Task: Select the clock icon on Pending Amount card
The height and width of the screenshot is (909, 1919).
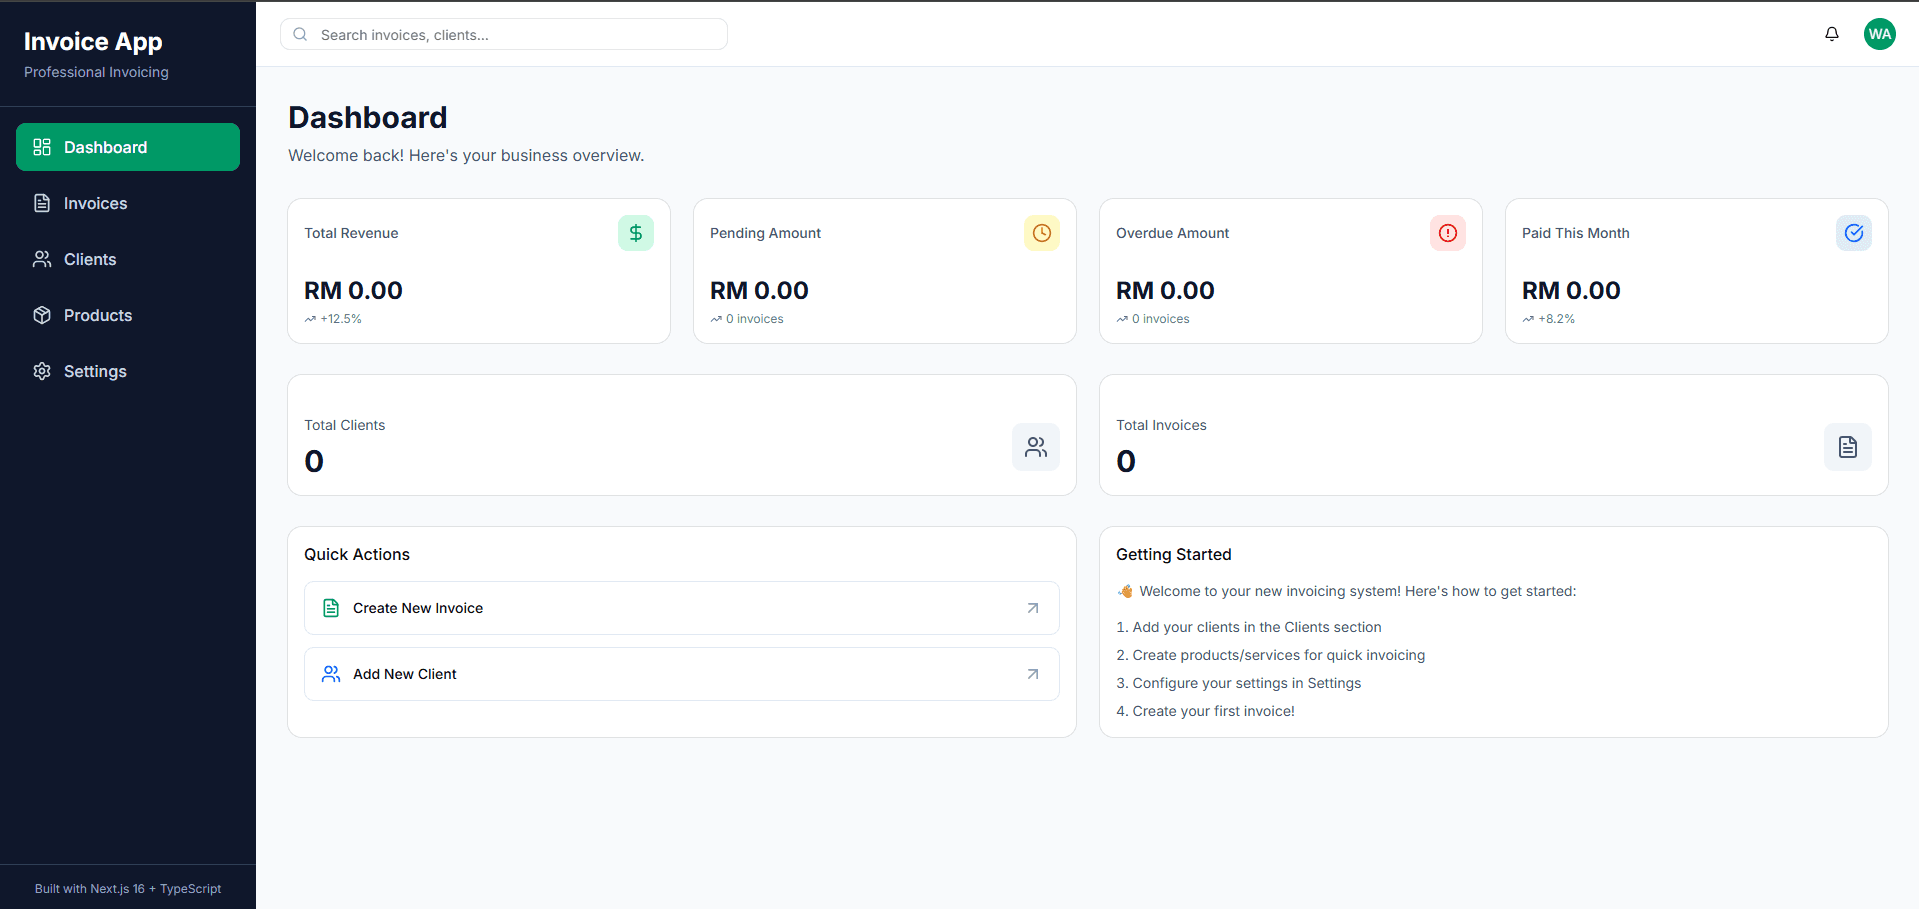Action: click(1041, 233)
